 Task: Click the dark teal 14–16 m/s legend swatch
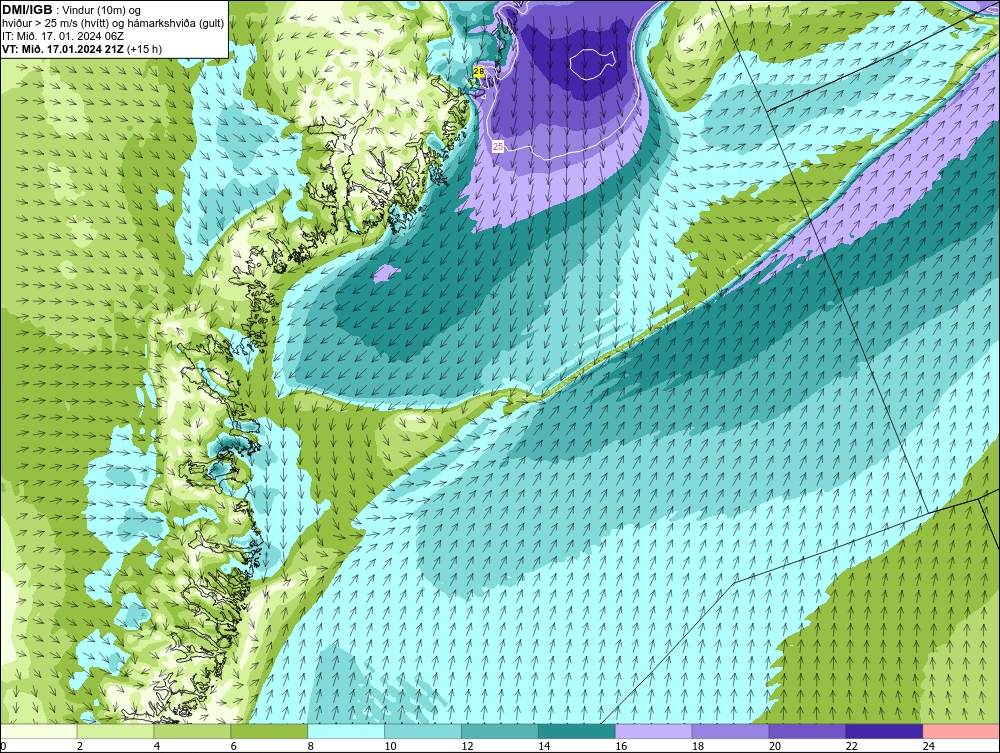click(x=577, y=731)
